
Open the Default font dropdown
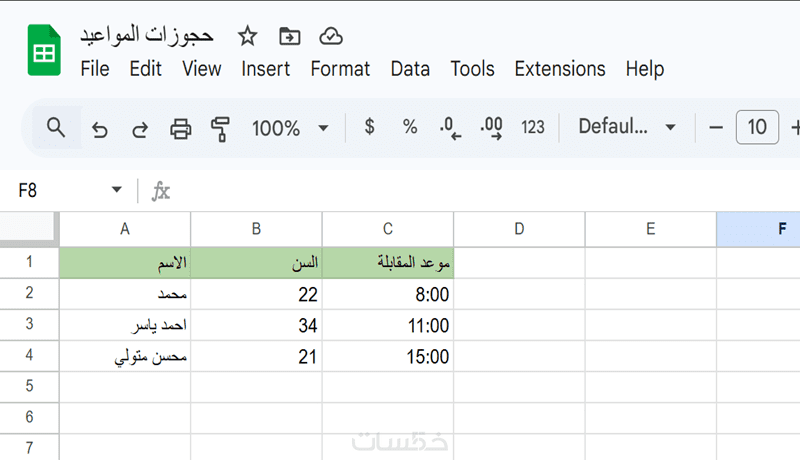627,127
